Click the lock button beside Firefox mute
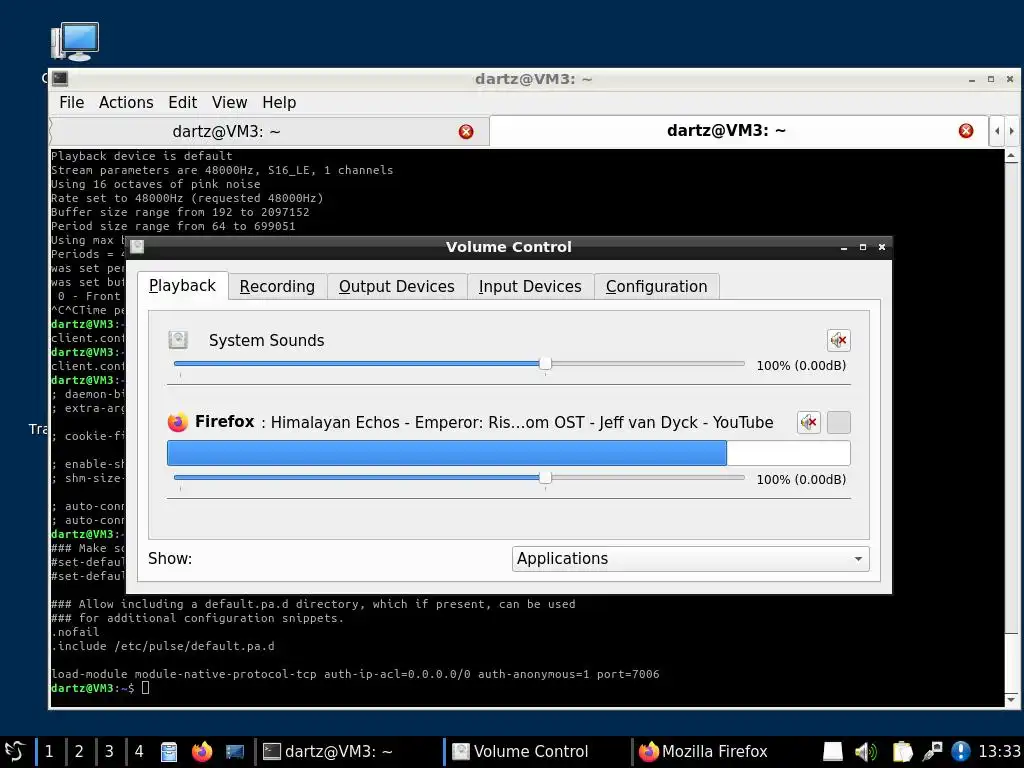Image resolution: width=1024 pixels, height=768 pixels. [x=839, y=423]
